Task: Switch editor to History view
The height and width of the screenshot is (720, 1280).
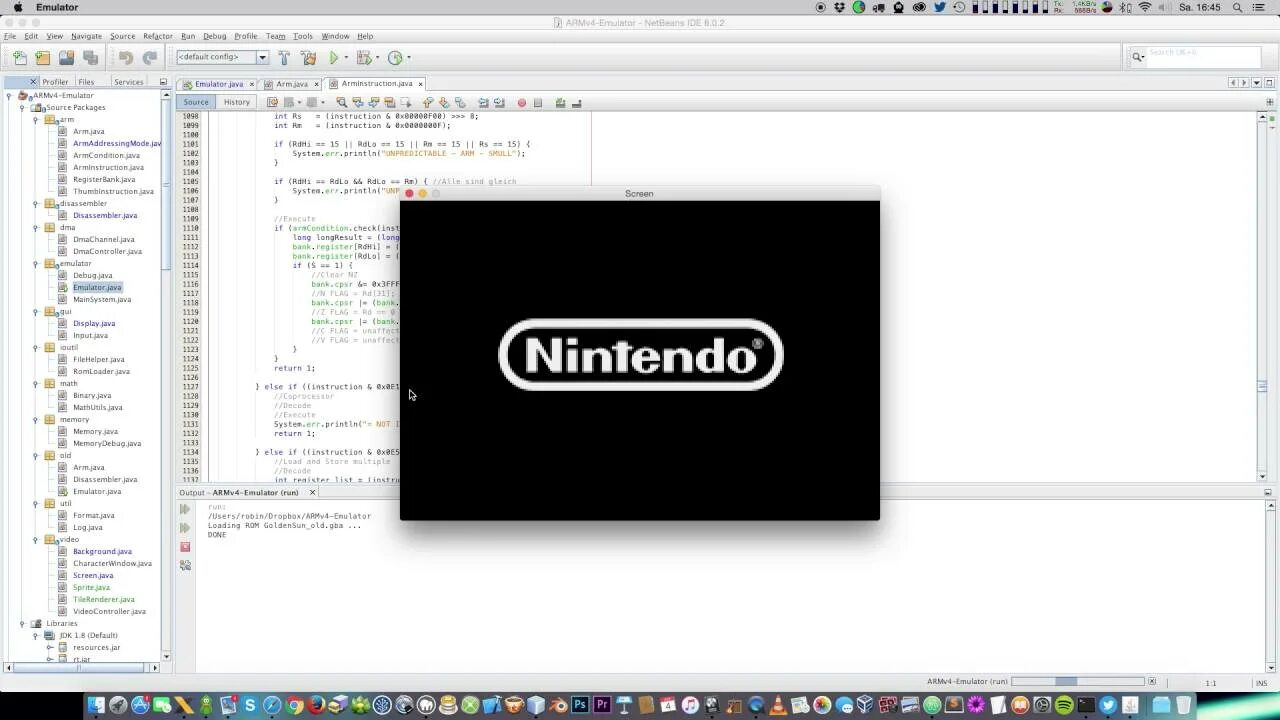Action: (x=237, y=102)
